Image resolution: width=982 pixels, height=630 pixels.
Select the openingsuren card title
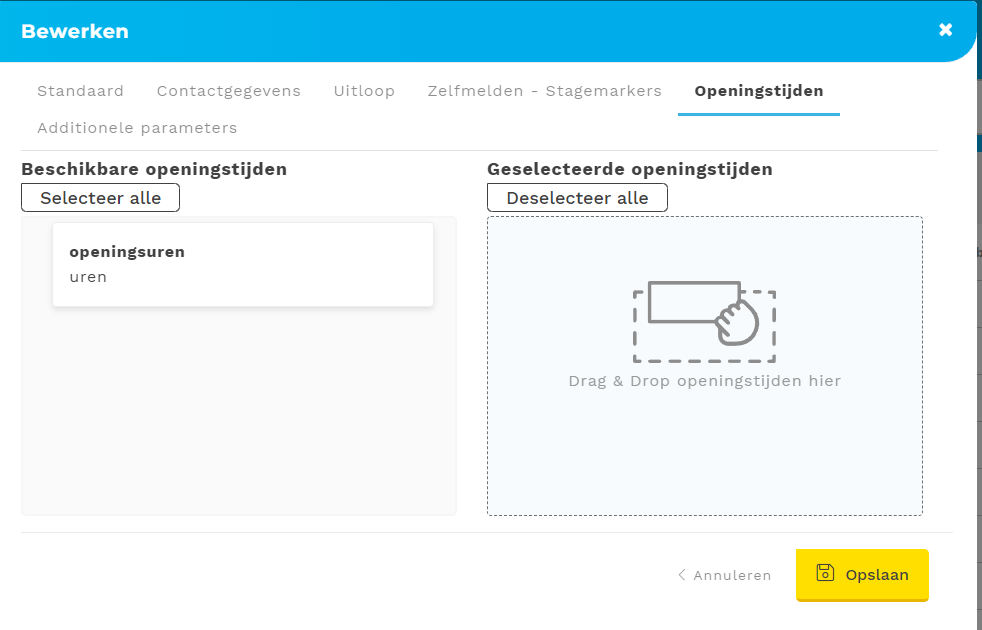(x=127, y=252)
